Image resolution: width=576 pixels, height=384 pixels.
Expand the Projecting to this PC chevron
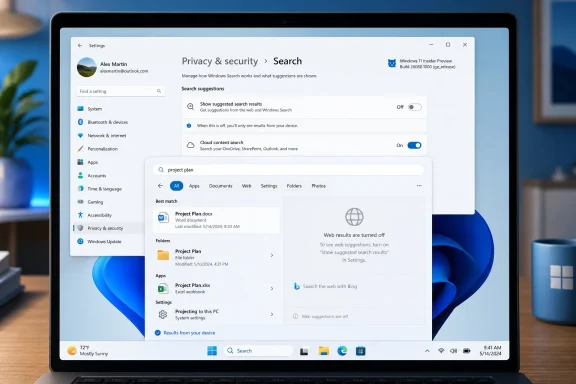pyautogui.click(x=272, y=314)
